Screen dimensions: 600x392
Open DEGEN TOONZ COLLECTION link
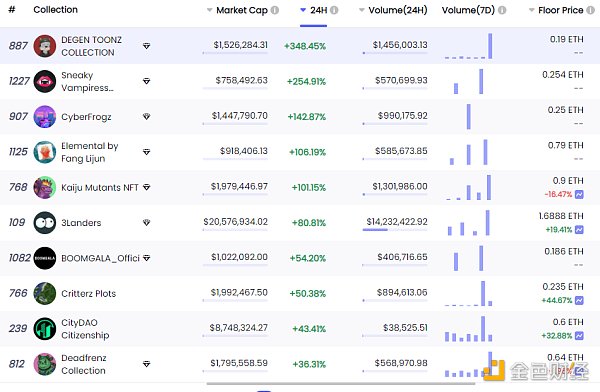coord(91,46)
